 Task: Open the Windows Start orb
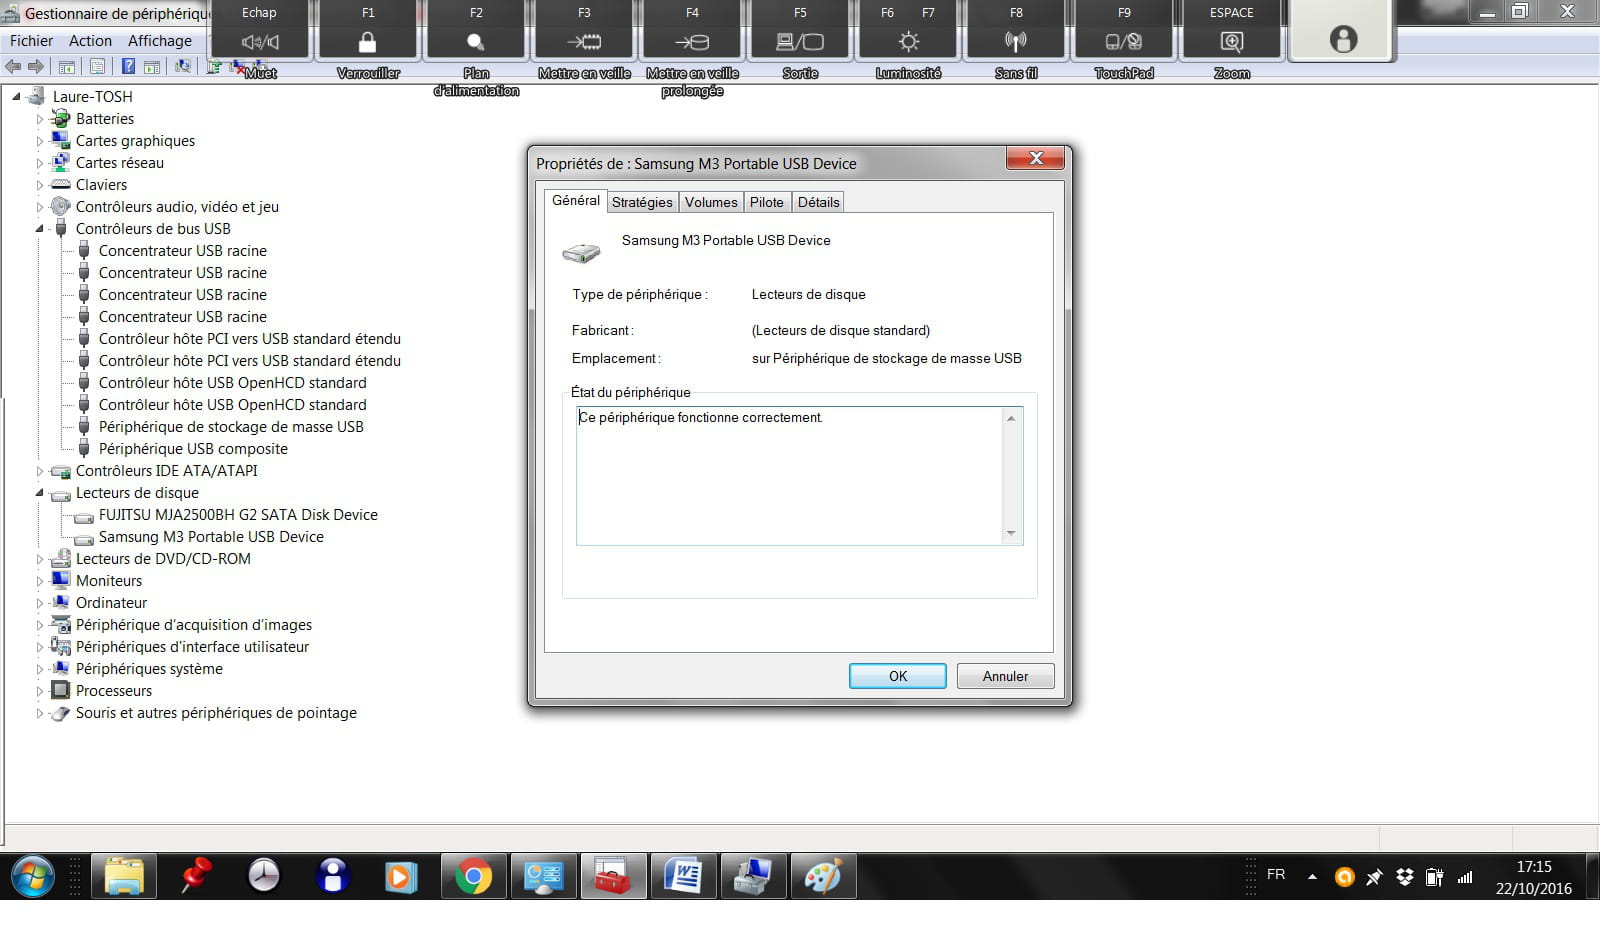tap(33, 877)
